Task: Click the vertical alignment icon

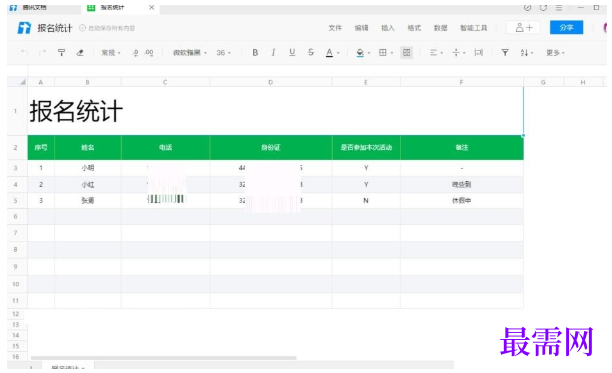Action: 456,53
